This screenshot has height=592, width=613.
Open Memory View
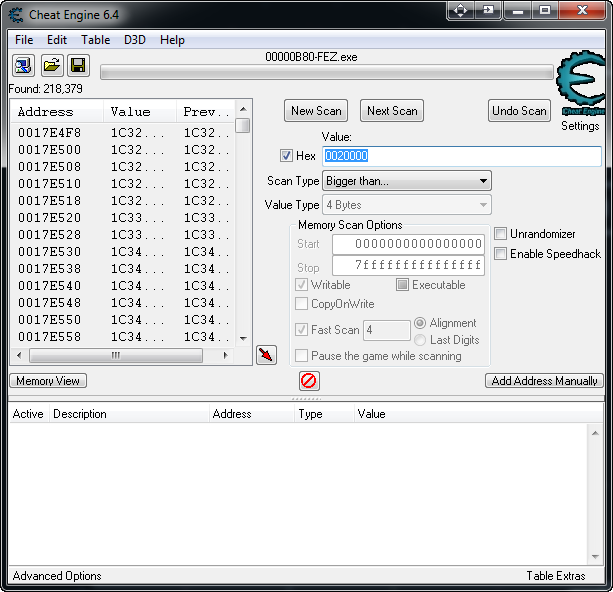click(48, 380)
